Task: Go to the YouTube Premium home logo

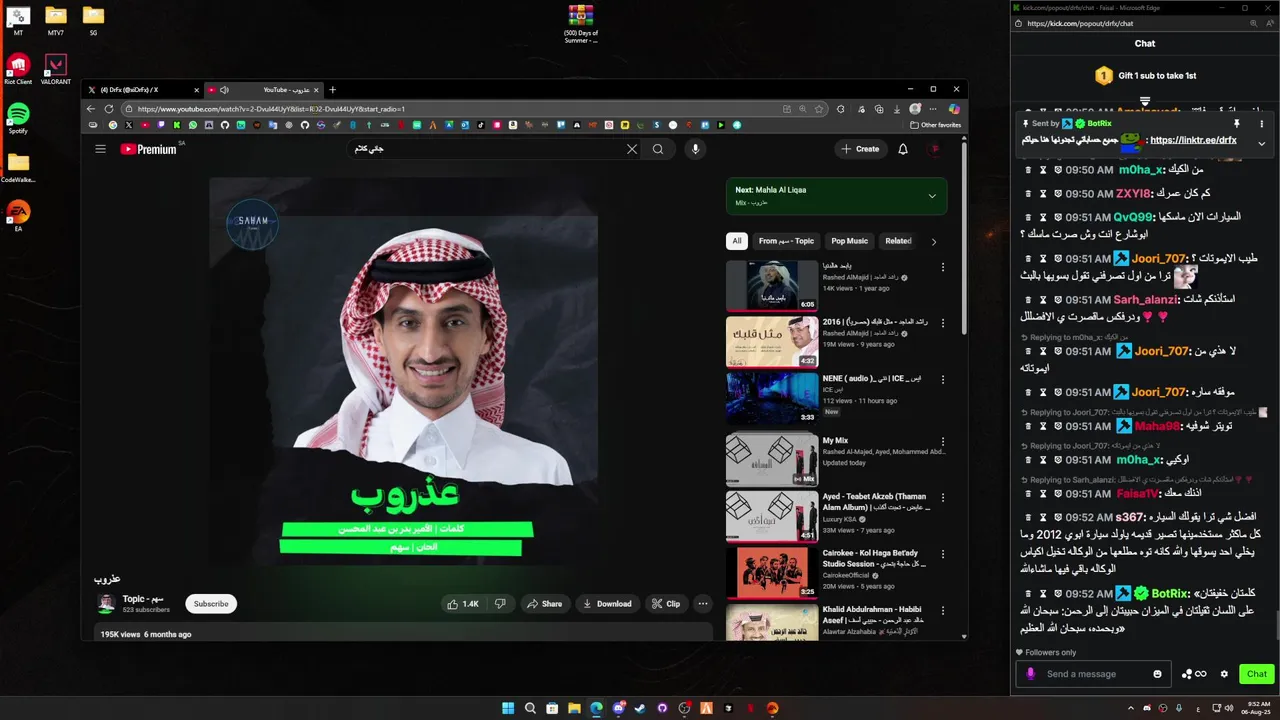Action: (150, 149)
